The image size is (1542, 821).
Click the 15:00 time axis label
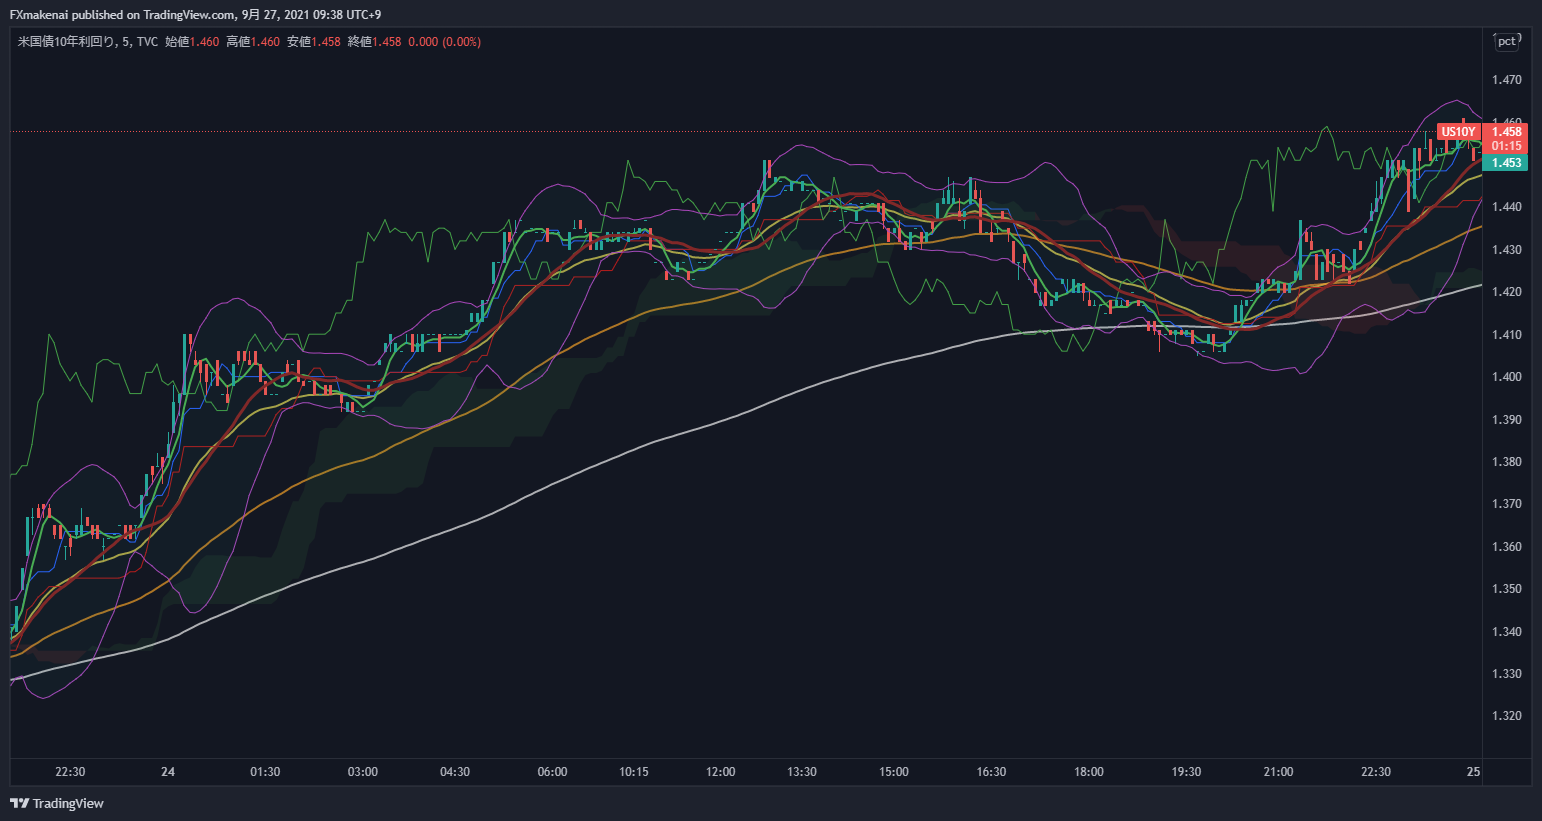point(894,772)
